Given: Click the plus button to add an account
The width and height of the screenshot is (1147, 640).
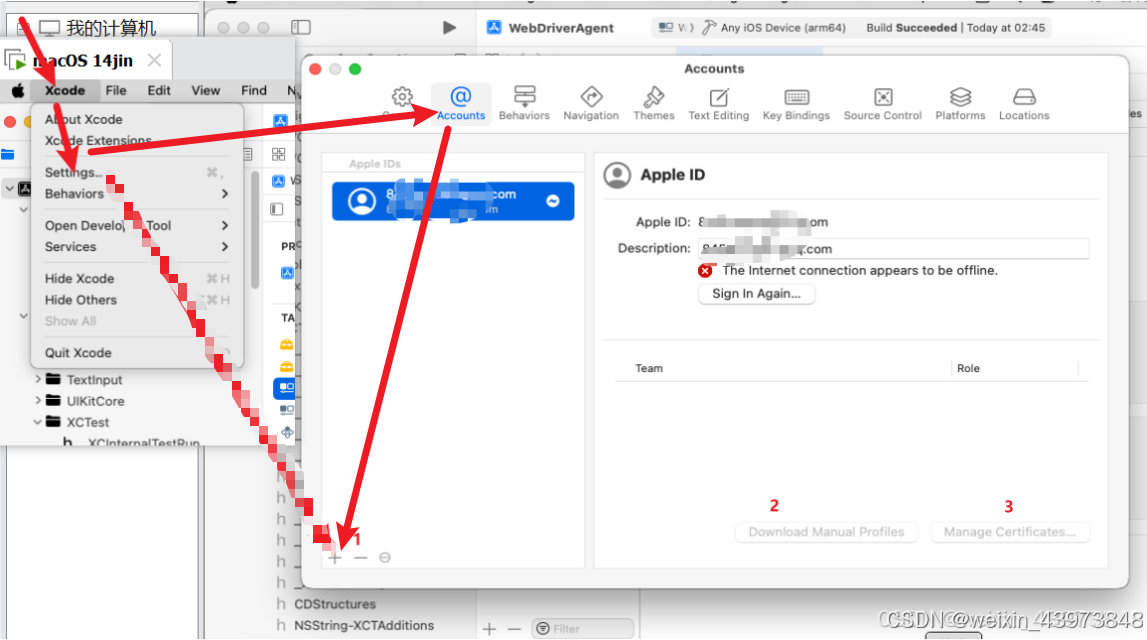Looking at the screenshot, I should coord(335,558).
